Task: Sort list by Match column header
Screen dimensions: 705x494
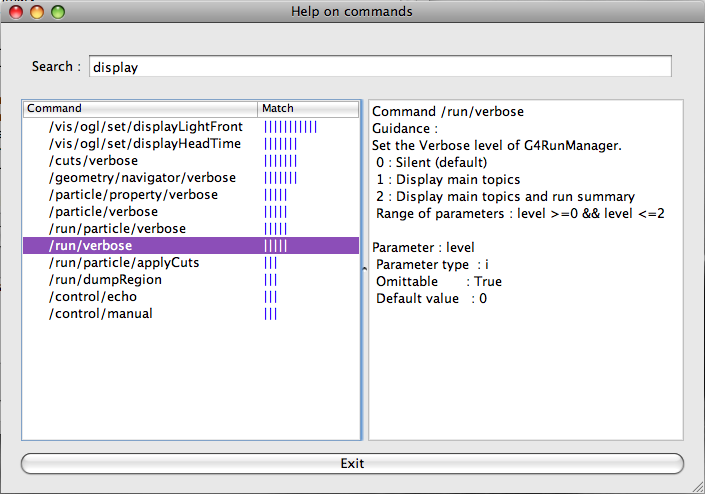Action: click(307, 108)
